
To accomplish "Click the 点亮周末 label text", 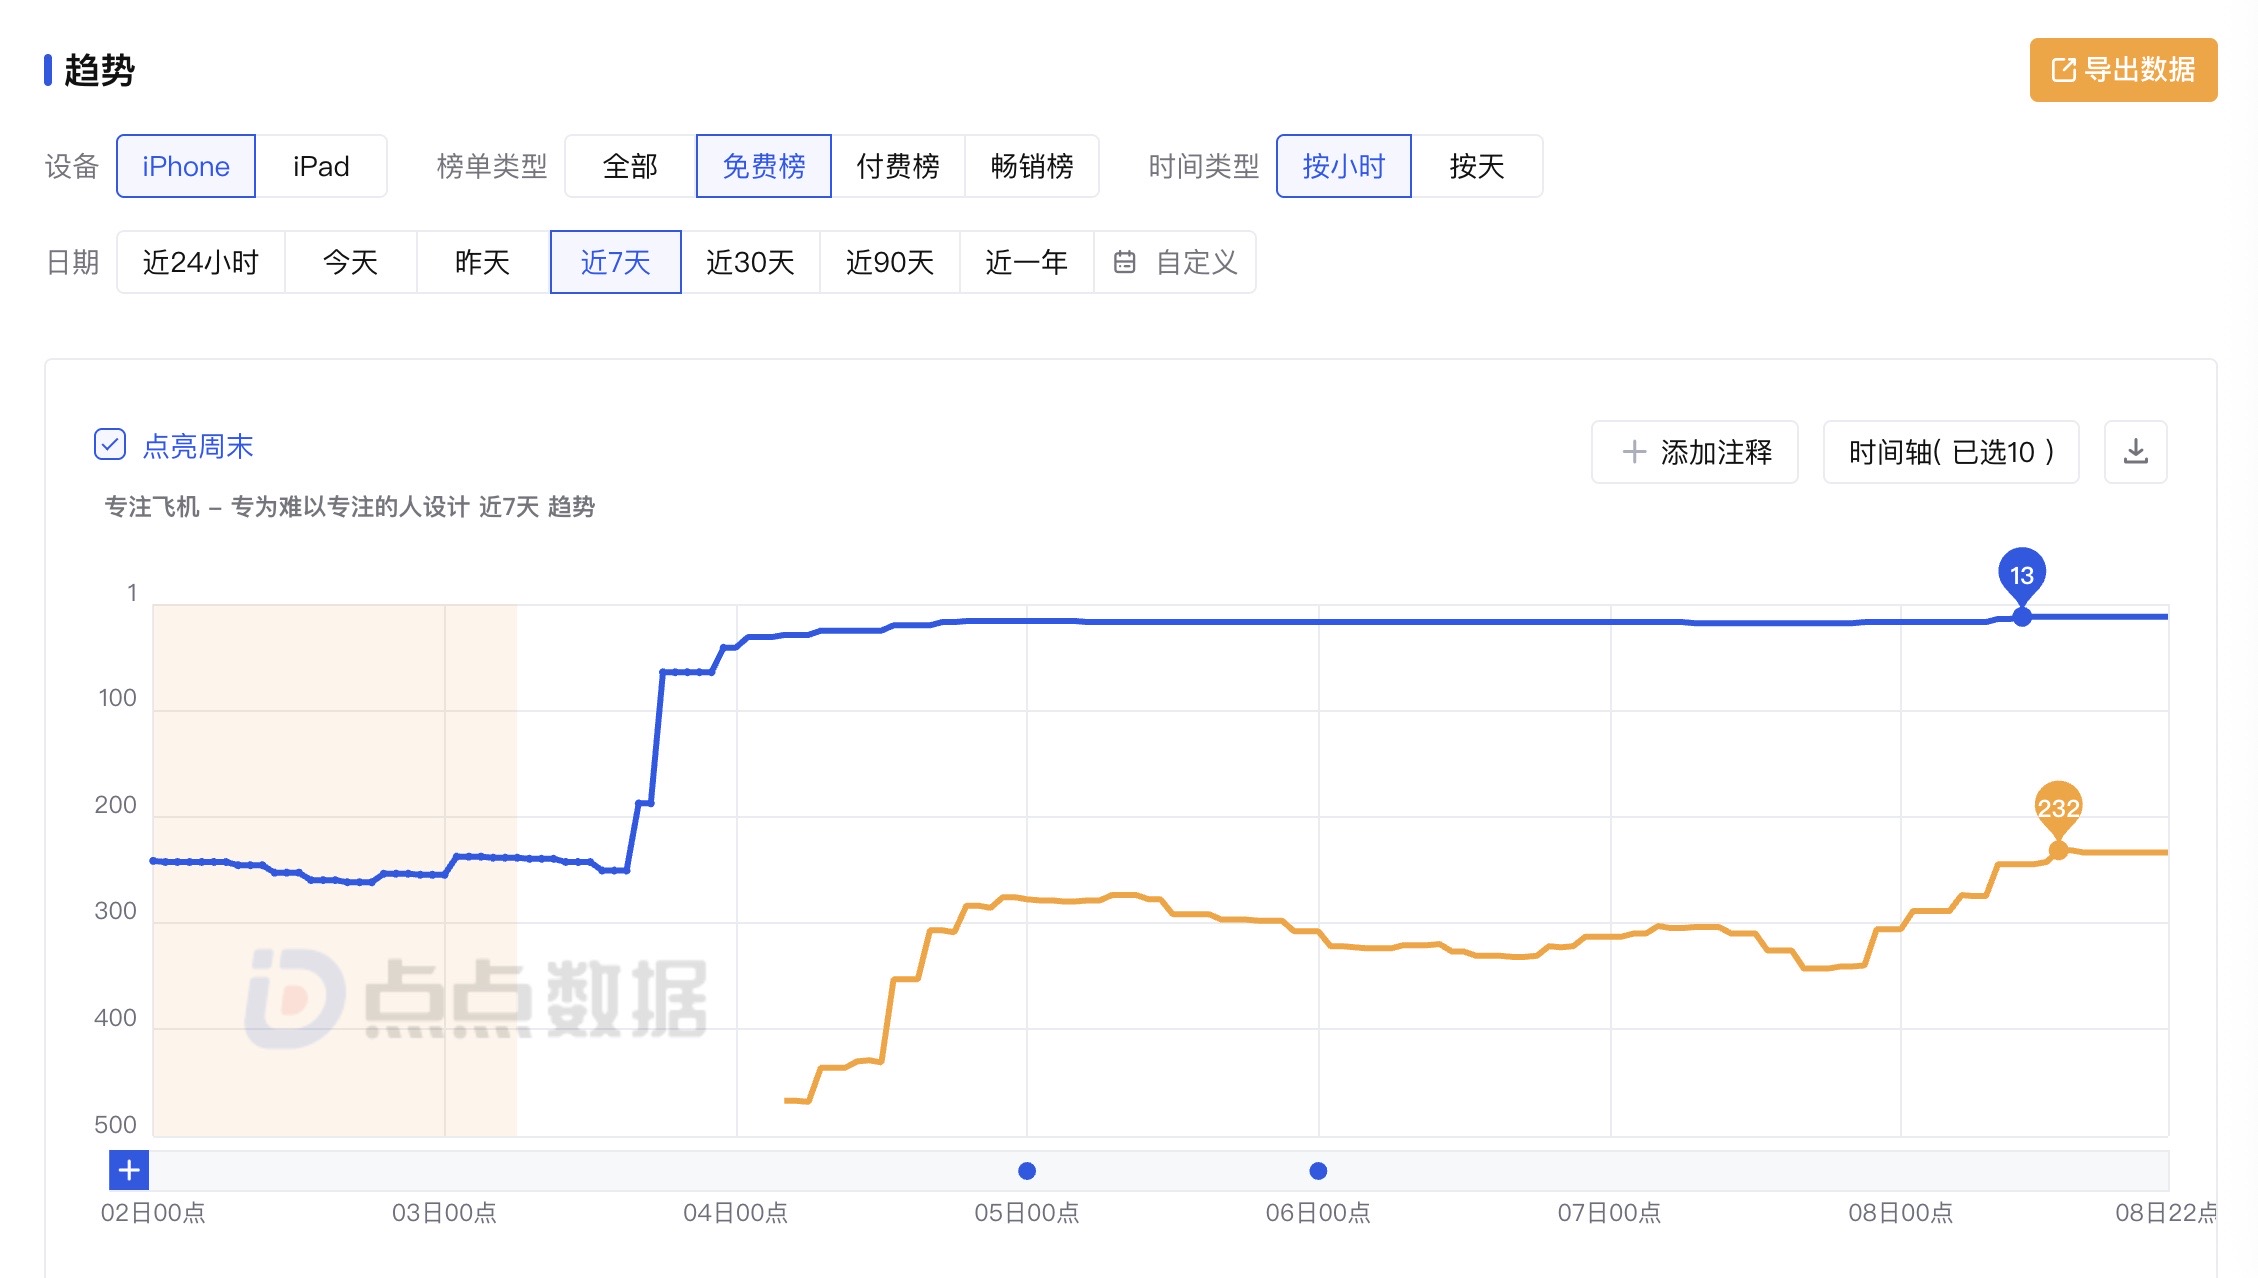I will coord(198,446).
